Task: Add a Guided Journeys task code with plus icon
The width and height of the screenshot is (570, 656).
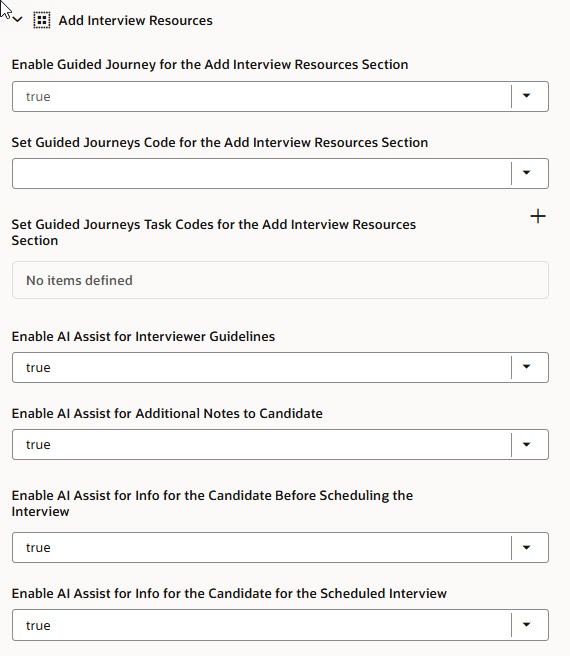Action: [x=538, y=216]
